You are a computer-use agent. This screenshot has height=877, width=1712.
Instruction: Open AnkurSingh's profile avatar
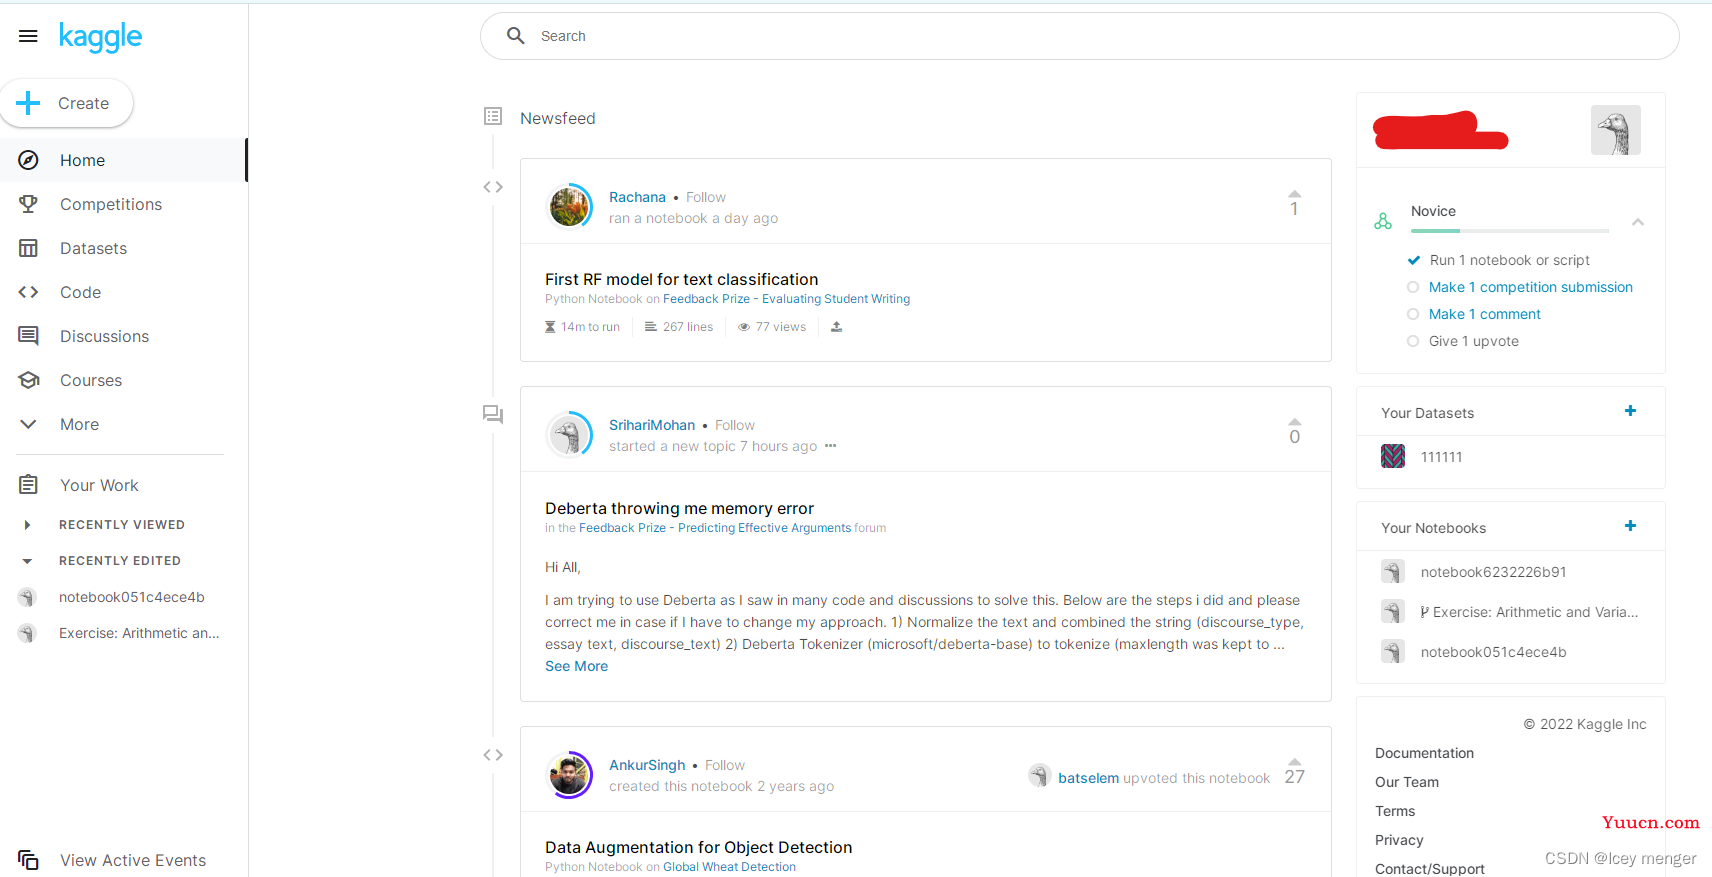coord(570,775)
